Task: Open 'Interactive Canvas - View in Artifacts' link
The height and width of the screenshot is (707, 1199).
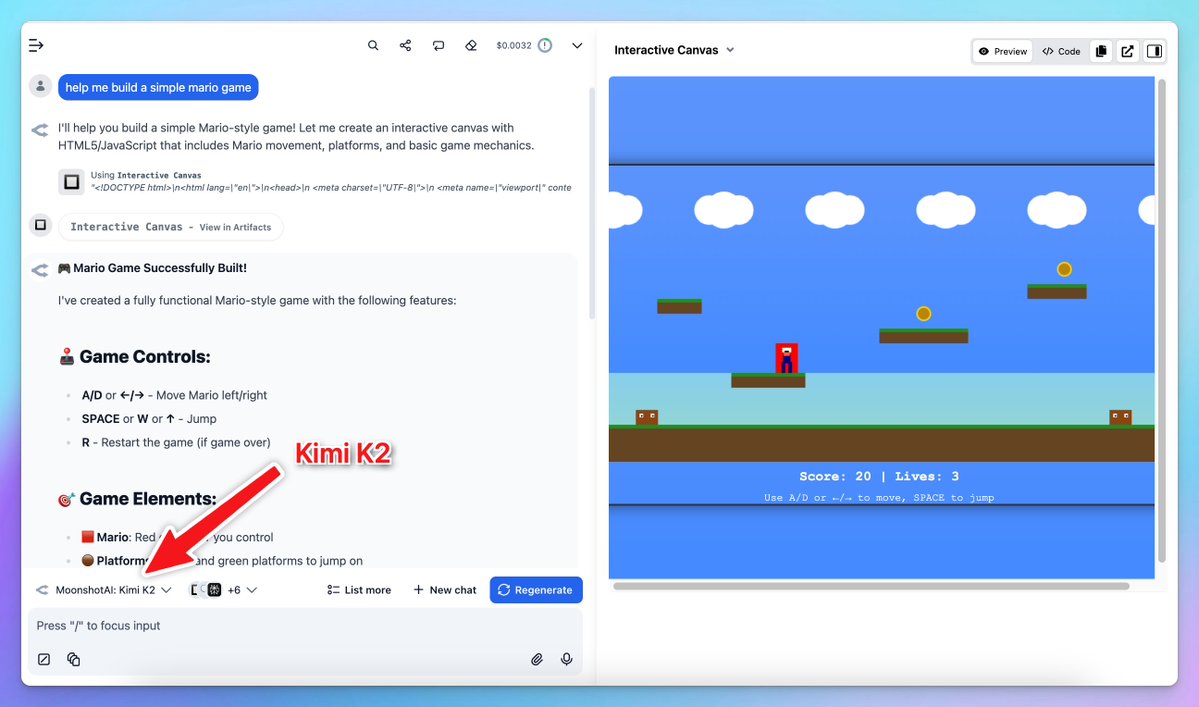Action: tap(171, 227)
